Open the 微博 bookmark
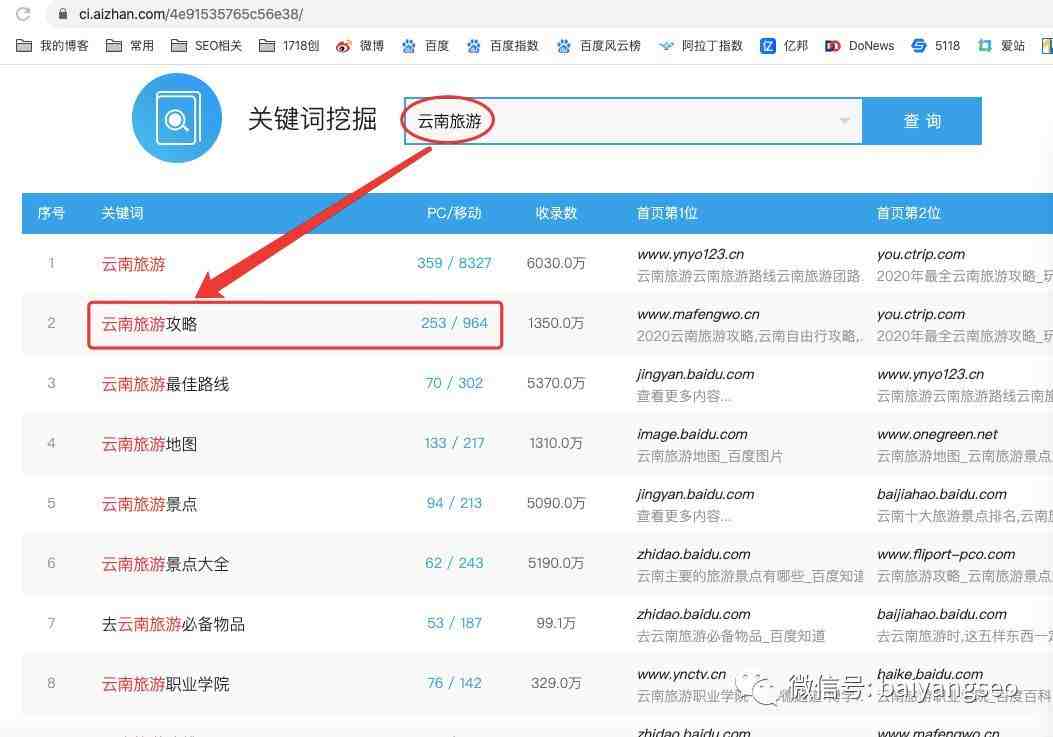The image size is (1053, 737). pyautogui.click(x=360, y=45)
